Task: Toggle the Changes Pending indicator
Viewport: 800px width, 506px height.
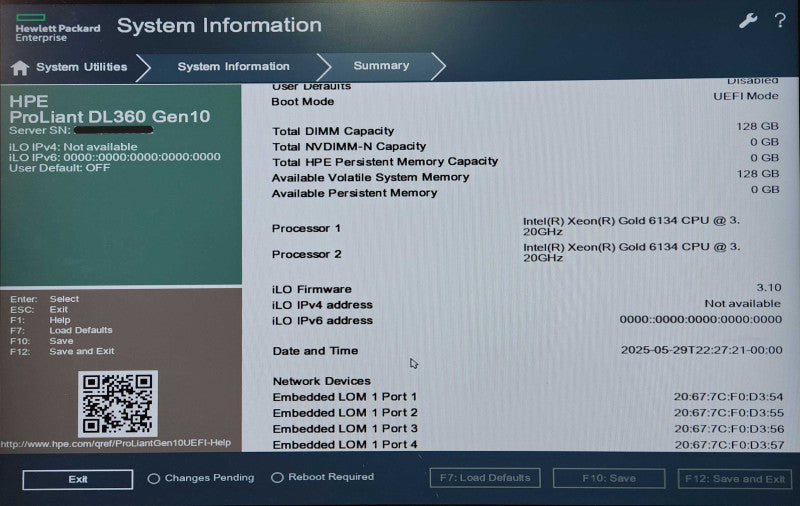Action: click(x=201, y=478)
